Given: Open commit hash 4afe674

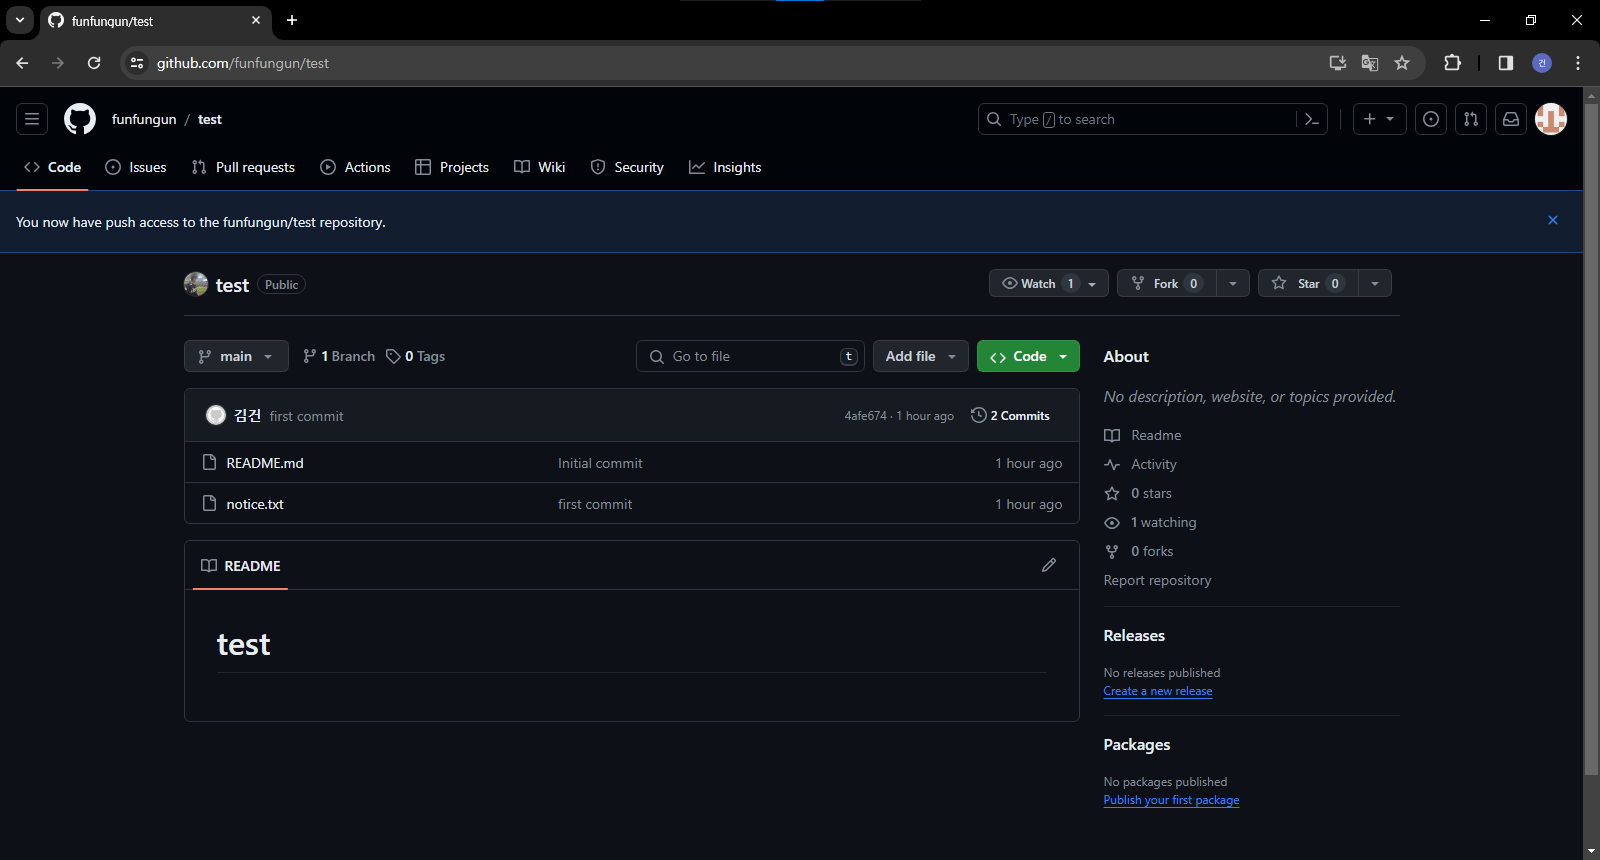Looking at the screenshot, I should tap(866, 416).
